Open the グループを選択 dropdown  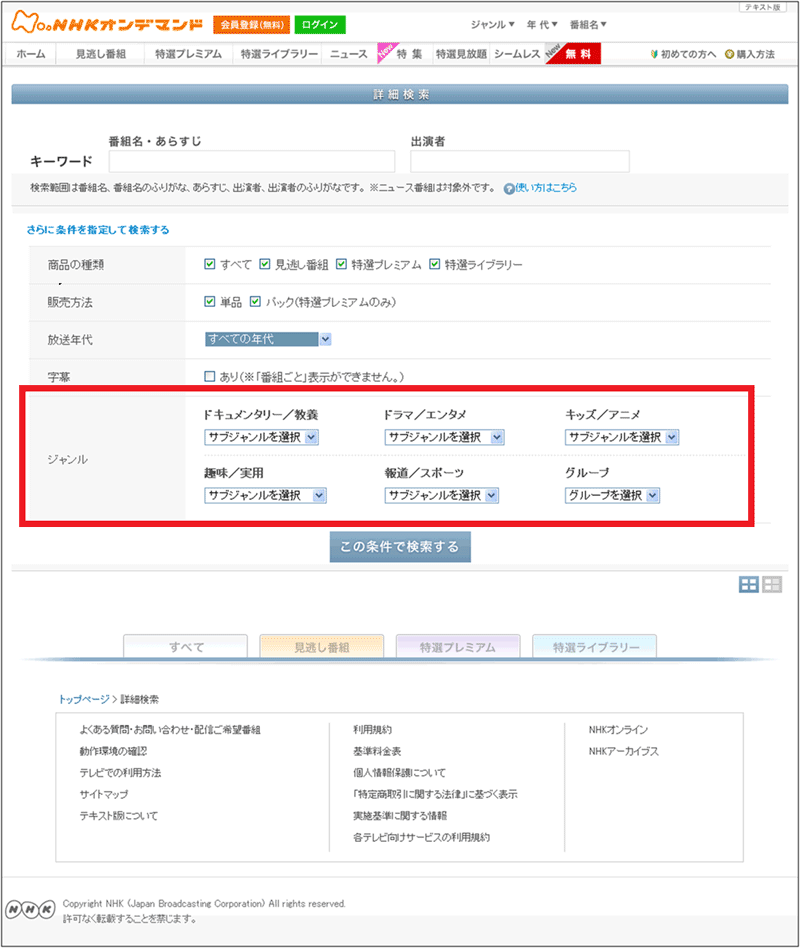tap(613, 496)
